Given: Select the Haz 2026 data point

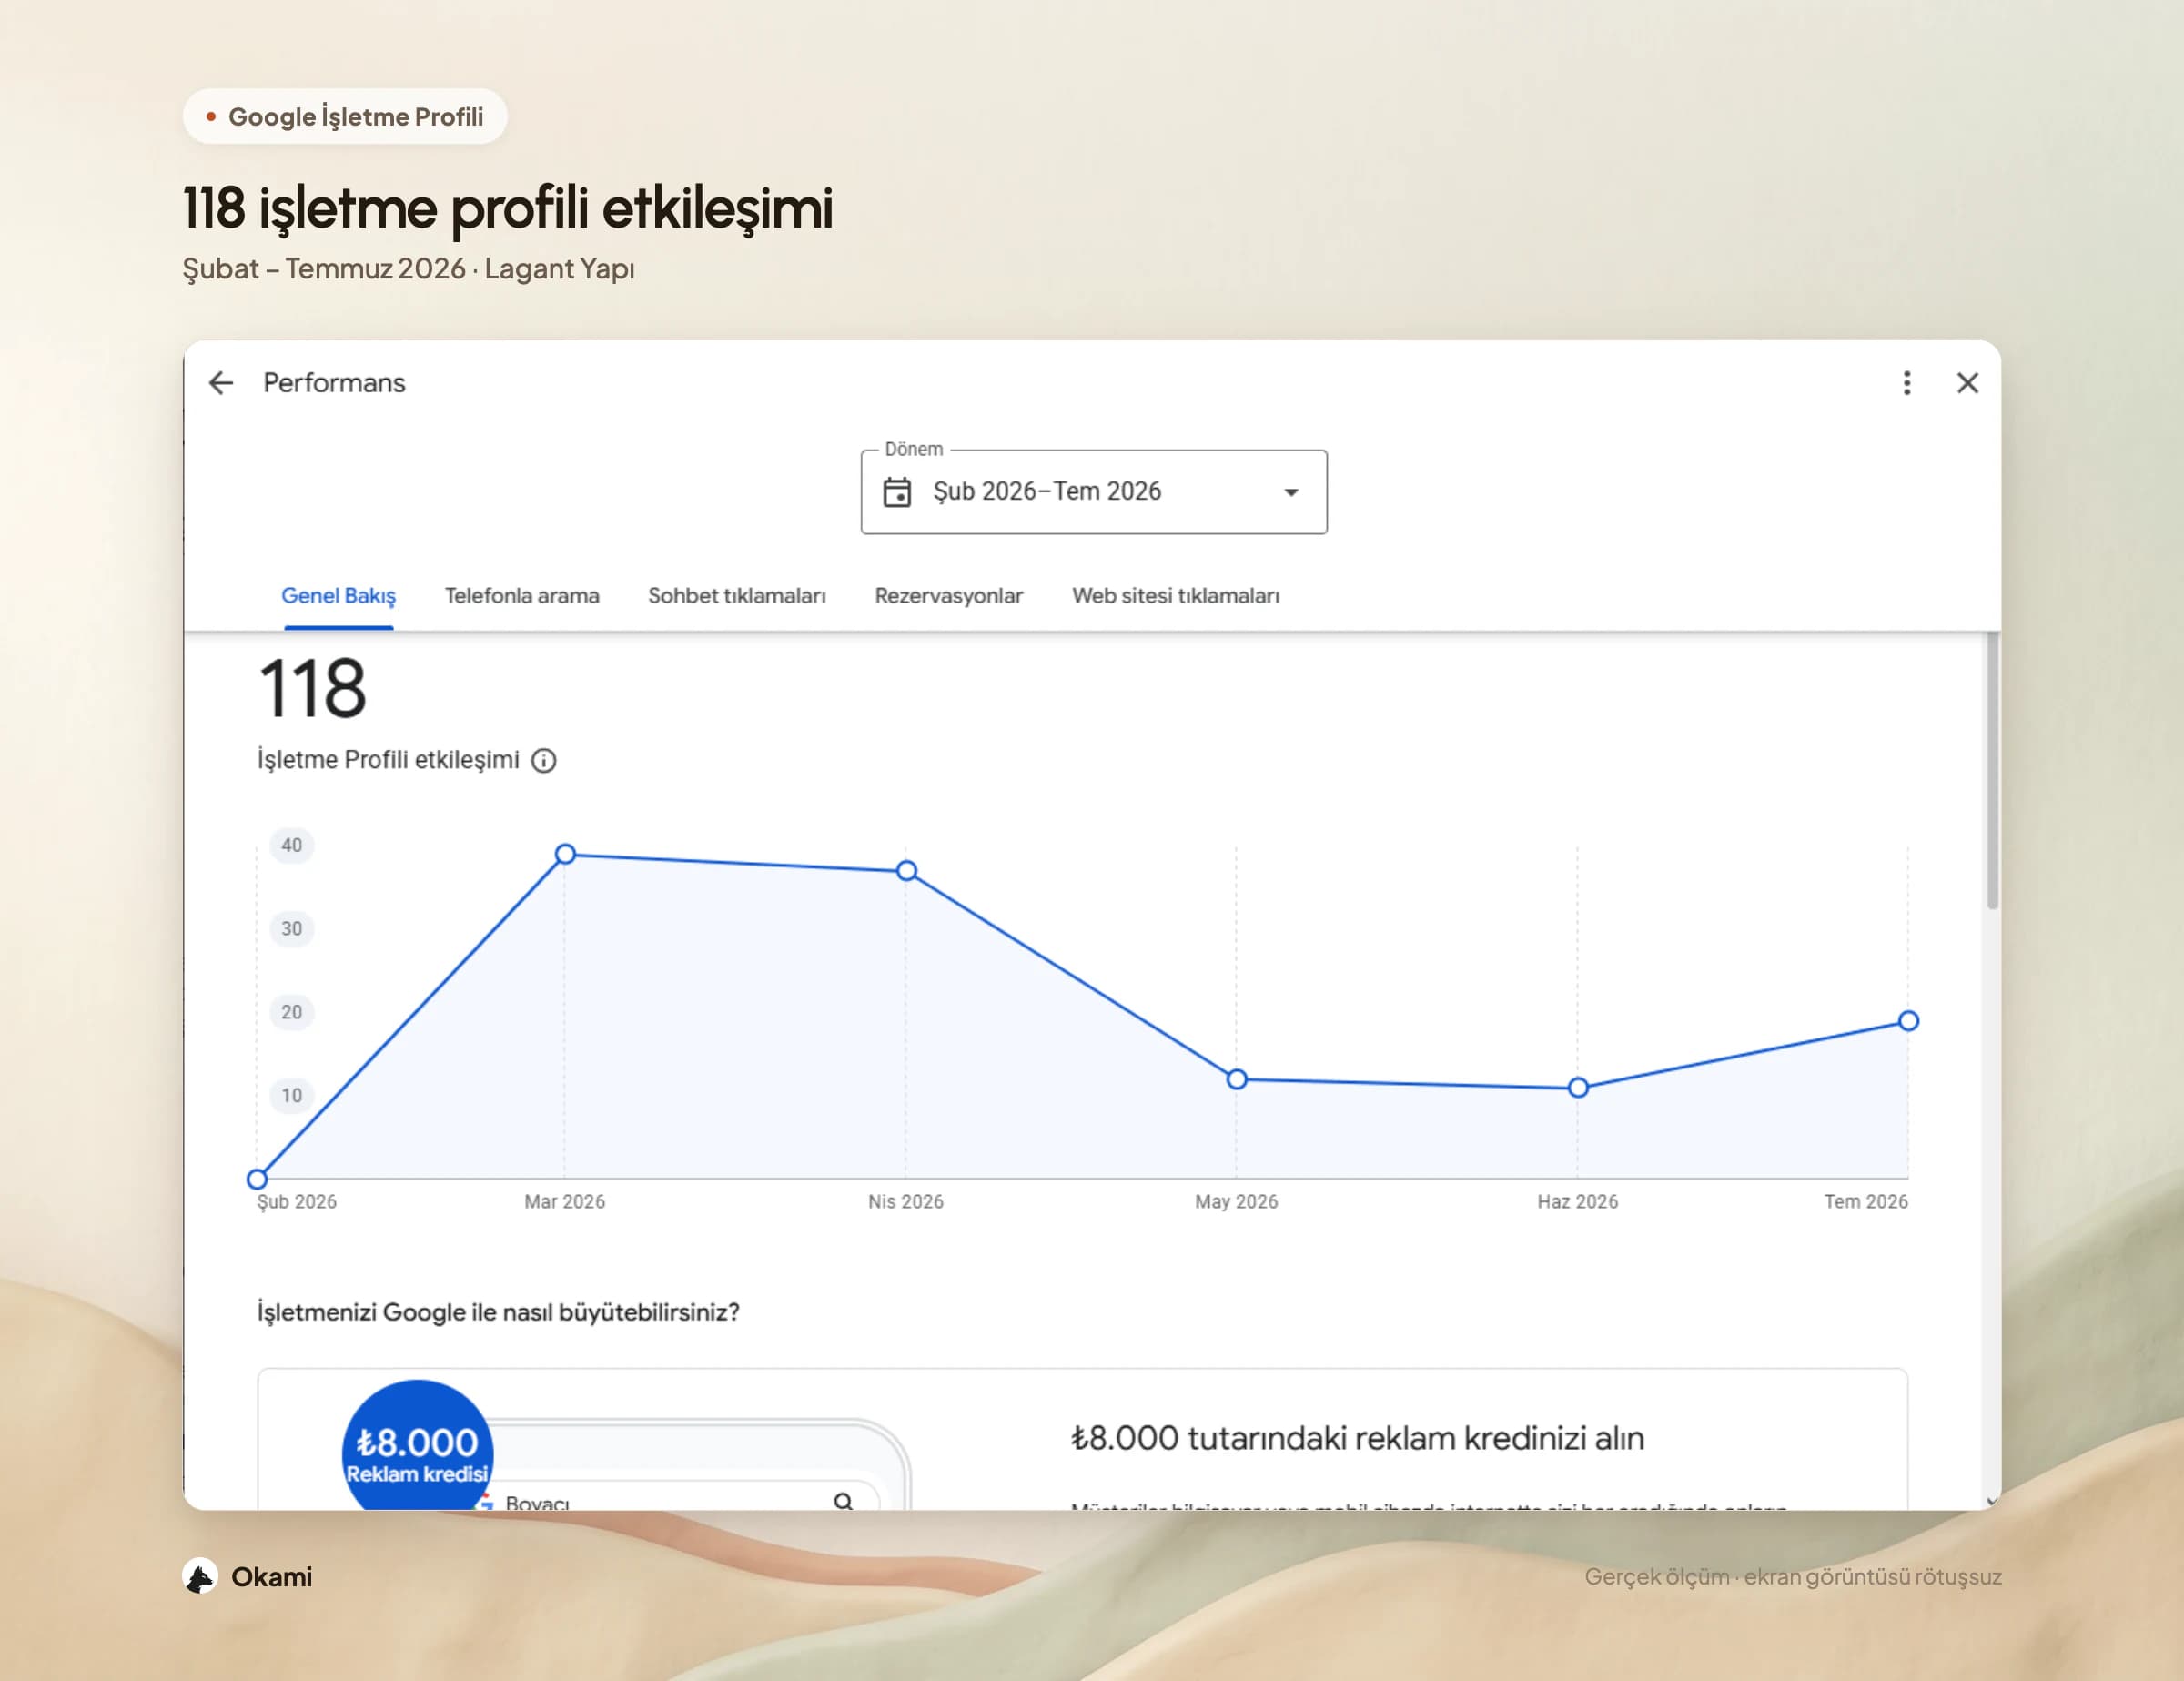Looking at the screenshot, I should [1578, 1088].
